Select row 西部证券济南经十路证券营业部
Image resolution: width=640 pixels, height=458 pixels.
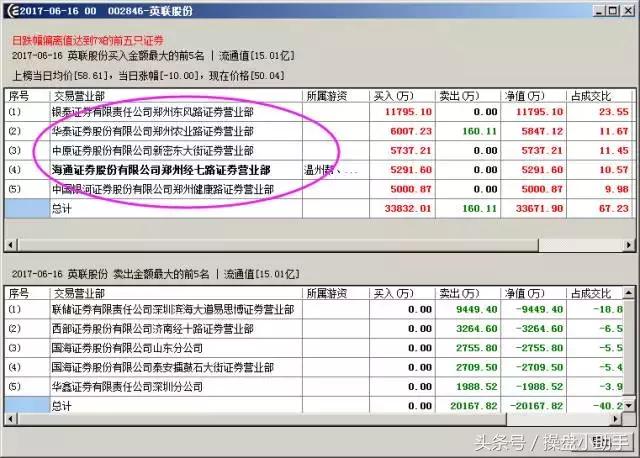[x=314, y=329]
